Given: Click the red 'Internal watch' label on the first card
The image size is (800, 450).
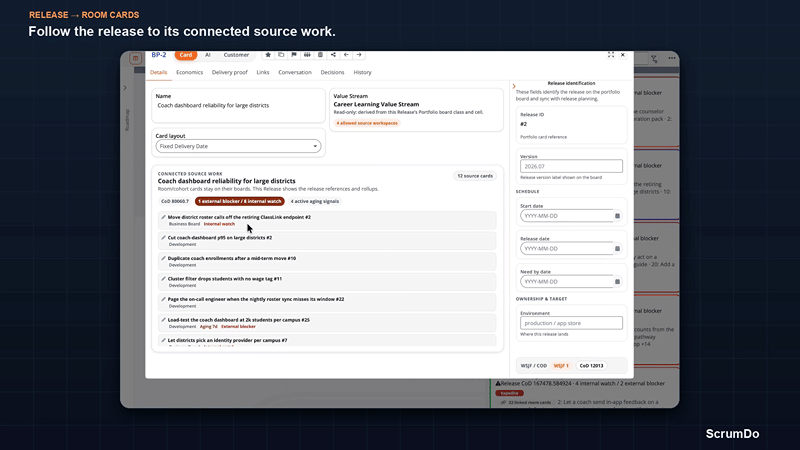Looking at the screenshot, I should pyautogui.click(x=219, y=224).
